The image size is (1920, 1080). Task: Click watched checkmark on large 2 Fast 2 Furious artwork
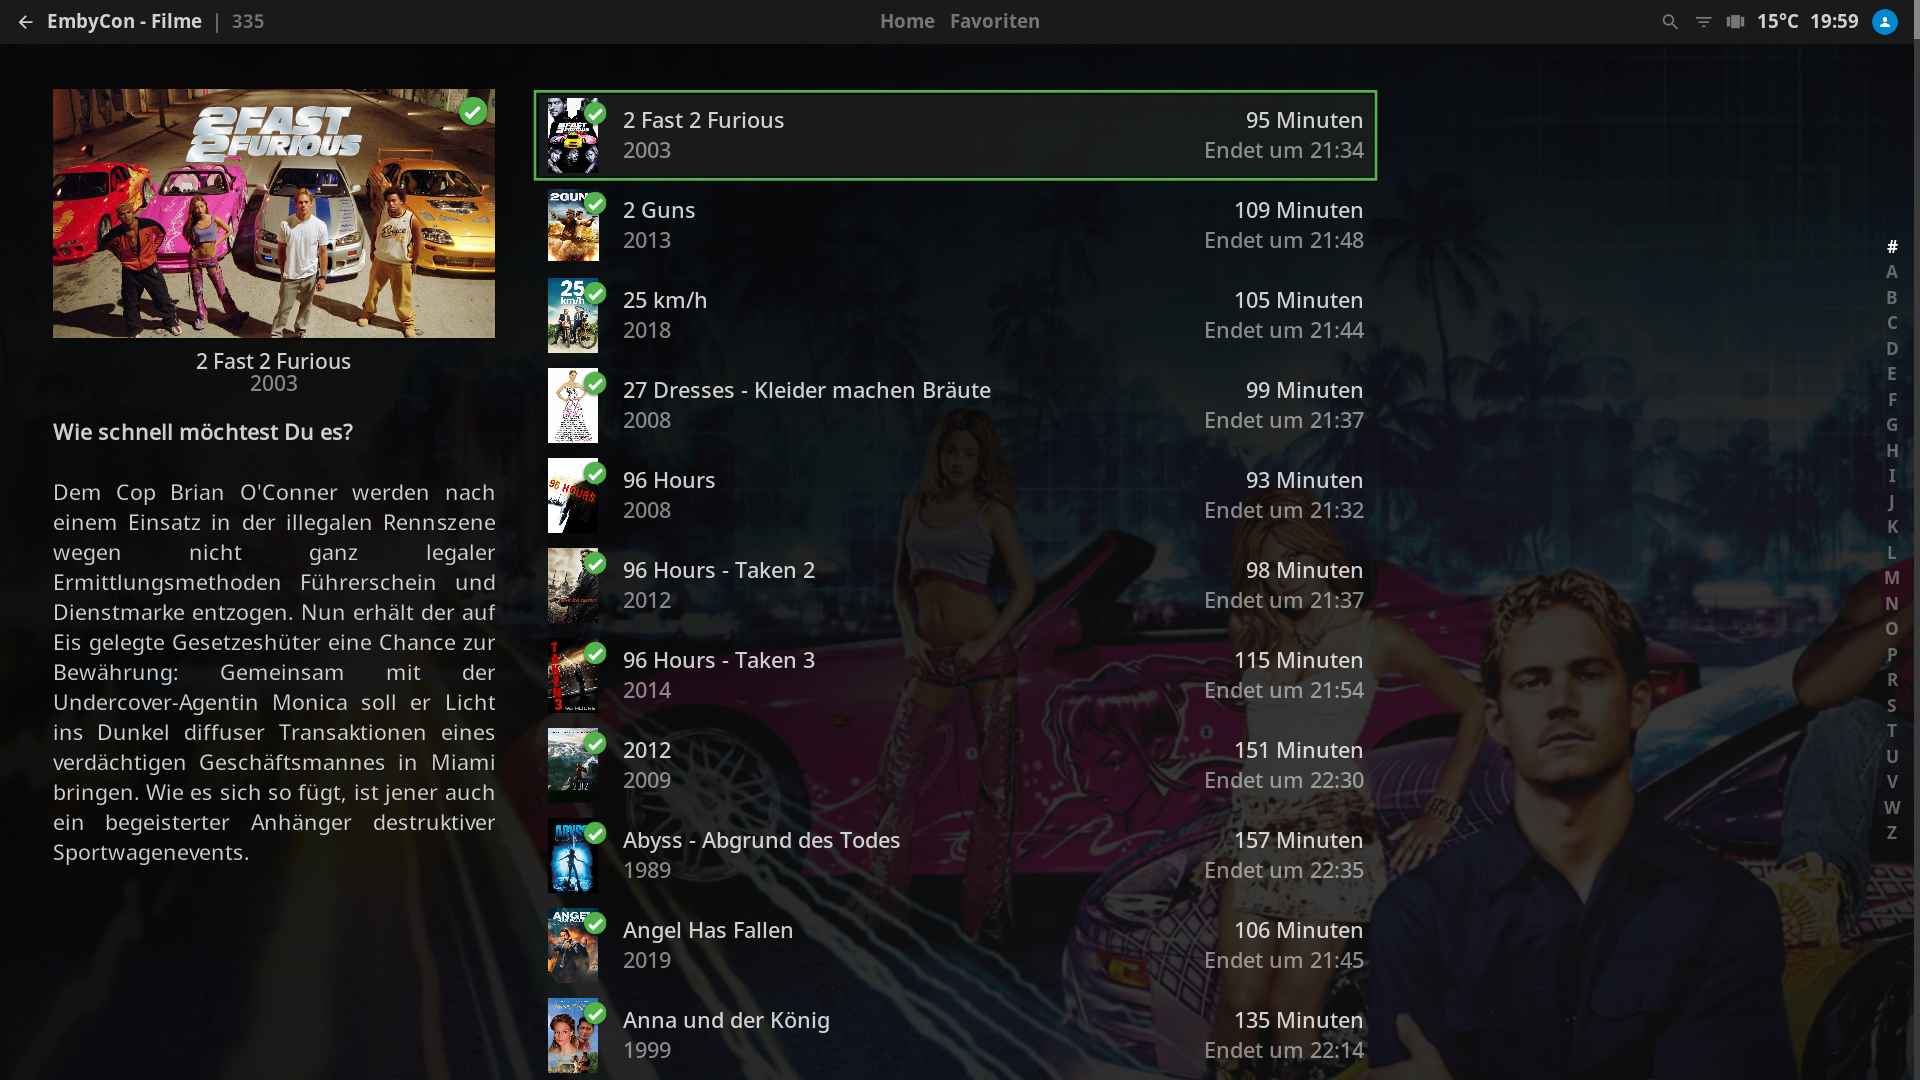[473, 111]
